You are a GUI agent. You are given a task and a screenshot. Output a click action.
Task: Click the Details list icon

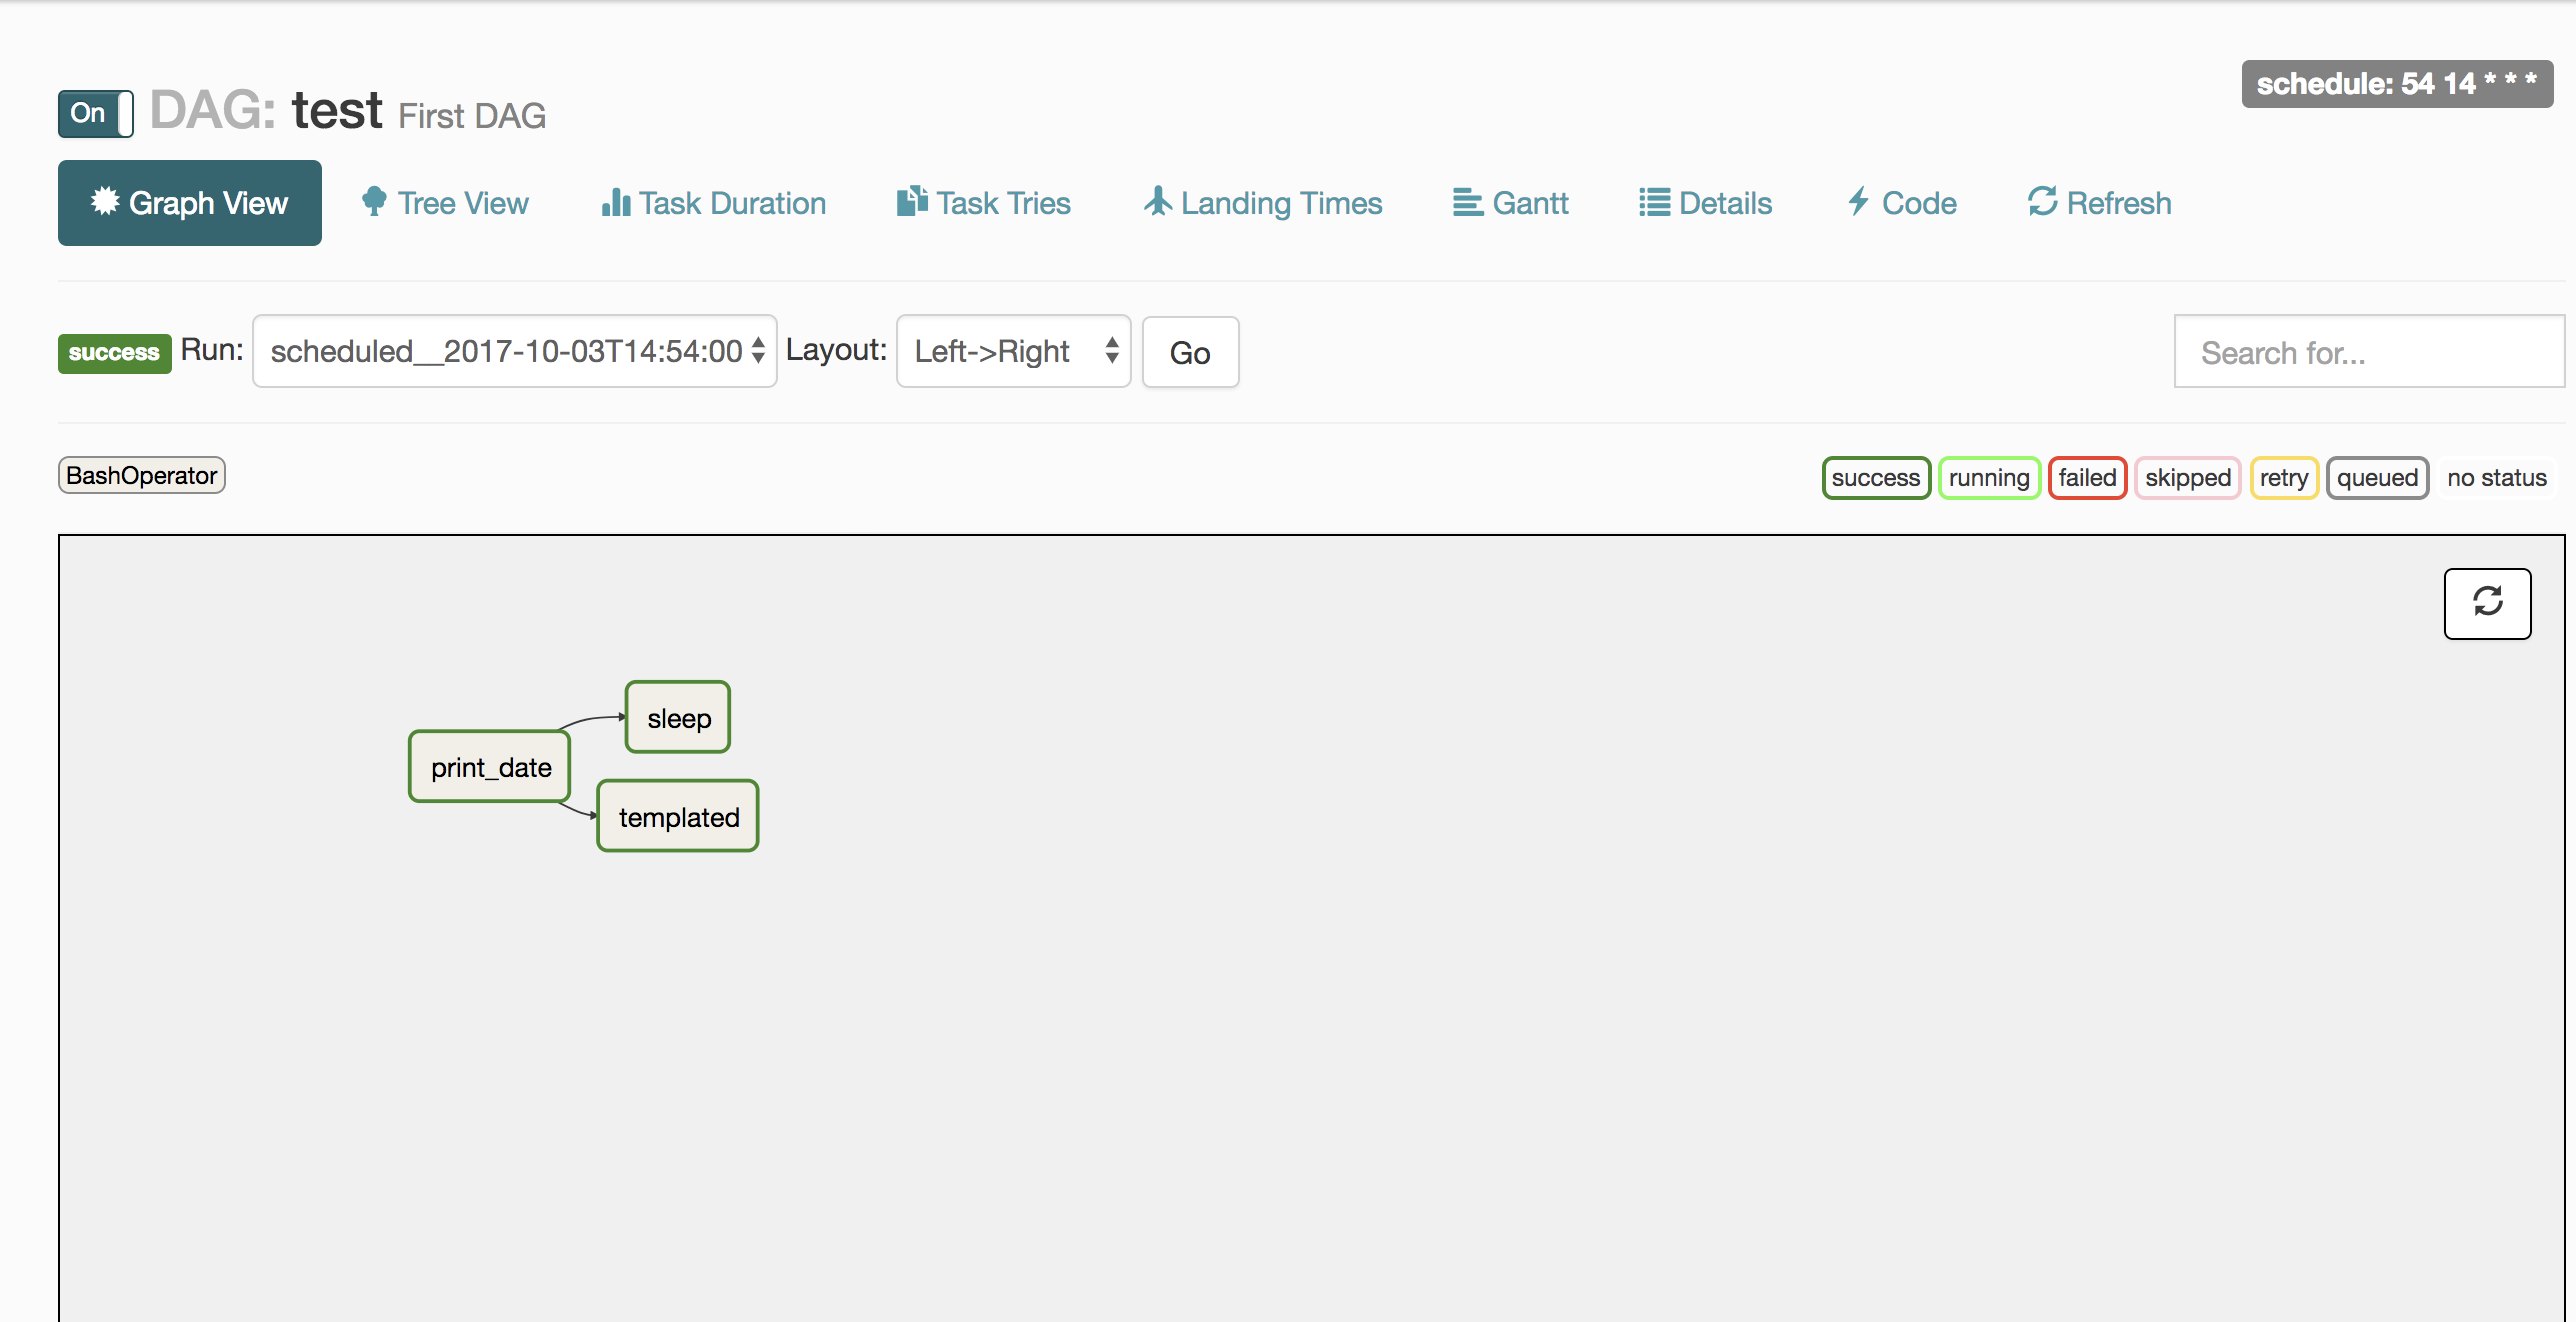tap(1654, 203)
